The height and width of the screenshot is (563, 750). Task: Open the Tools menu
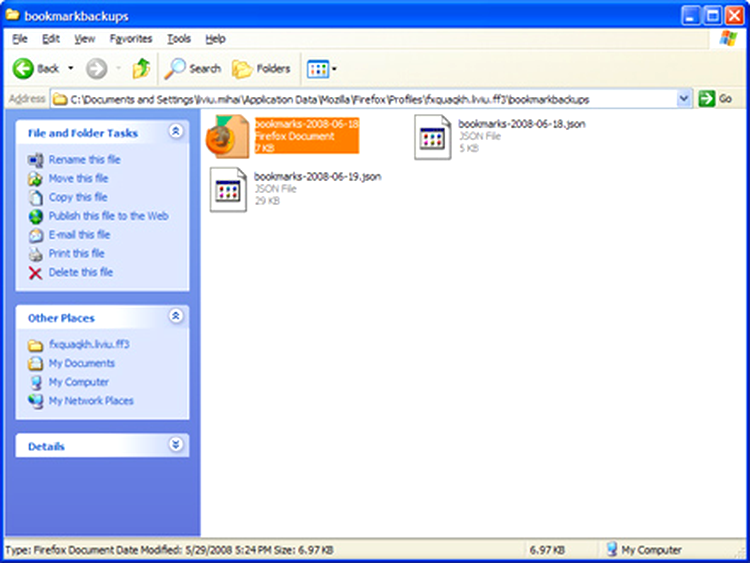(x=179, y=39)
